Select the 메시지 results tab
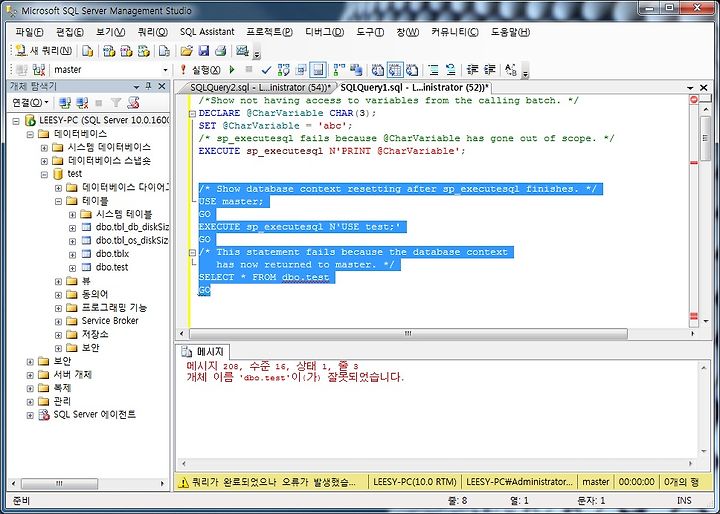This screenshot has height=514, width=720. 205,352
